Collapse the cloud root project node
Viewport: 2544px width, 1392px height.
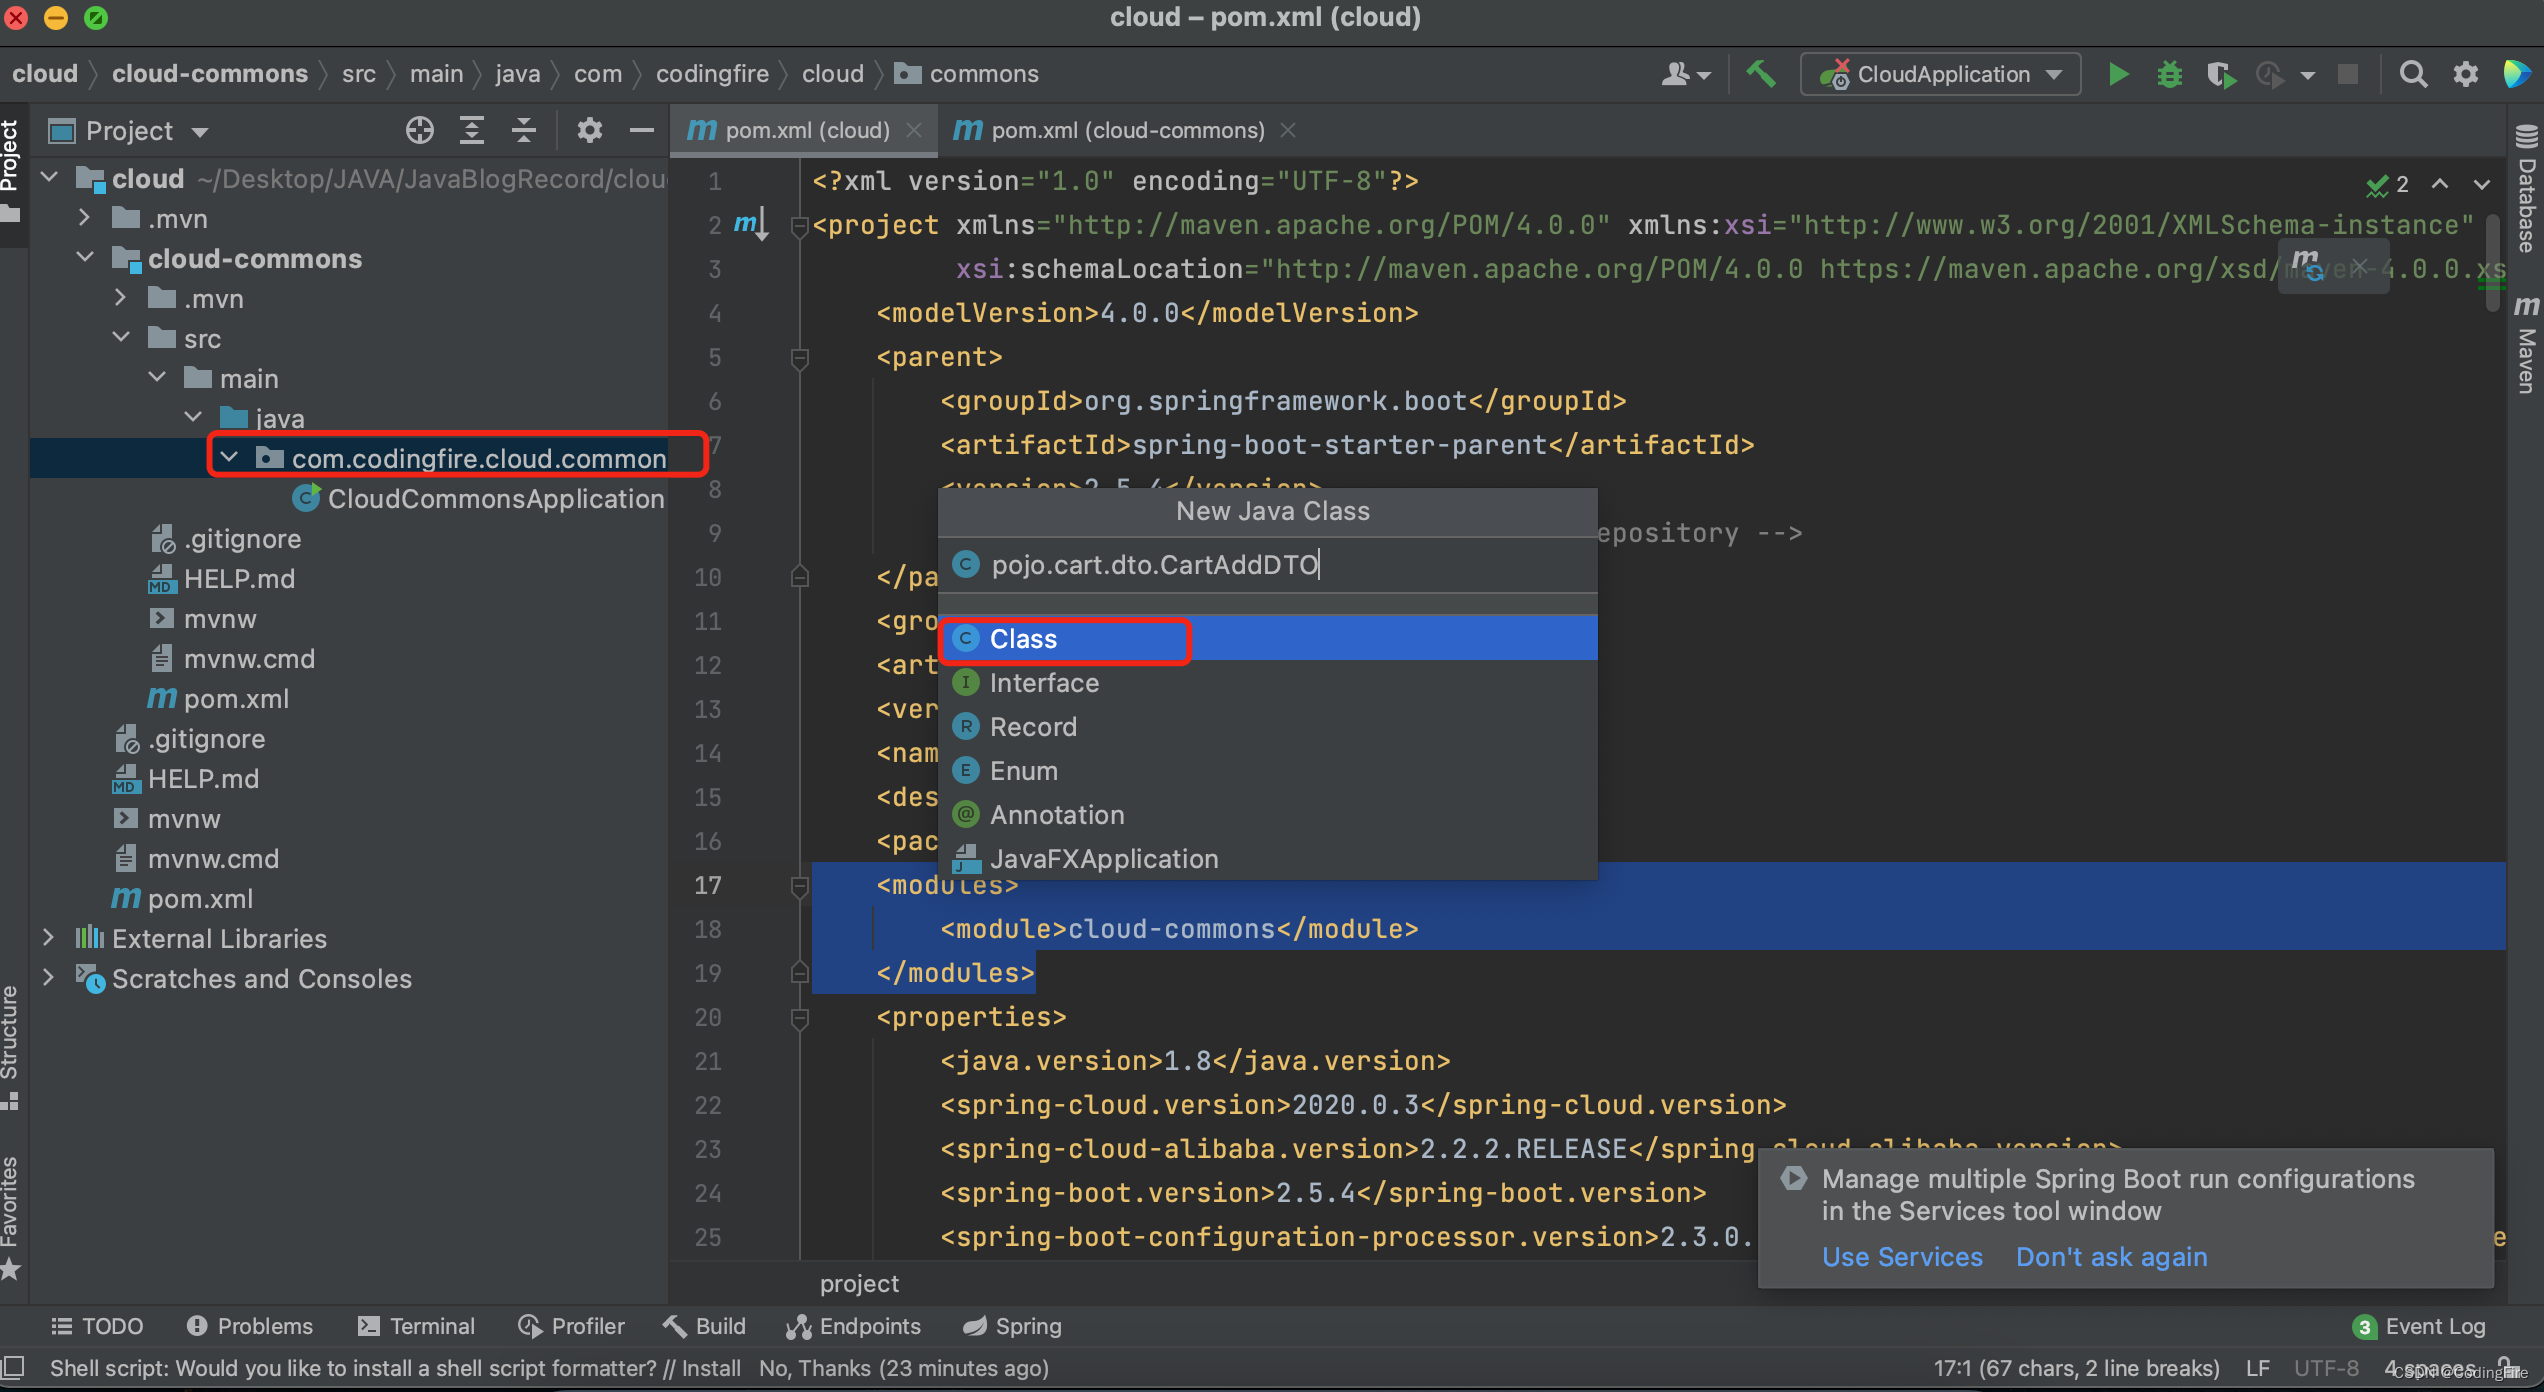click(x=49, y=178)
